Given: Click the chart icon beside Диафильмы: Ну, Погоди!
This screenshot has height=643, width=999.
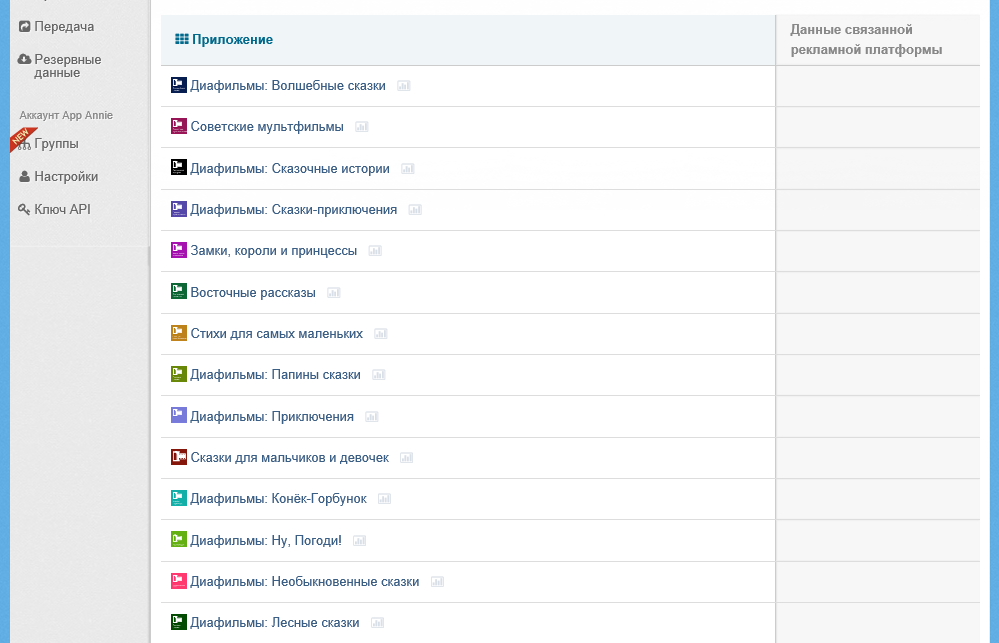Looking at the screenshot, I should (360, 541).
